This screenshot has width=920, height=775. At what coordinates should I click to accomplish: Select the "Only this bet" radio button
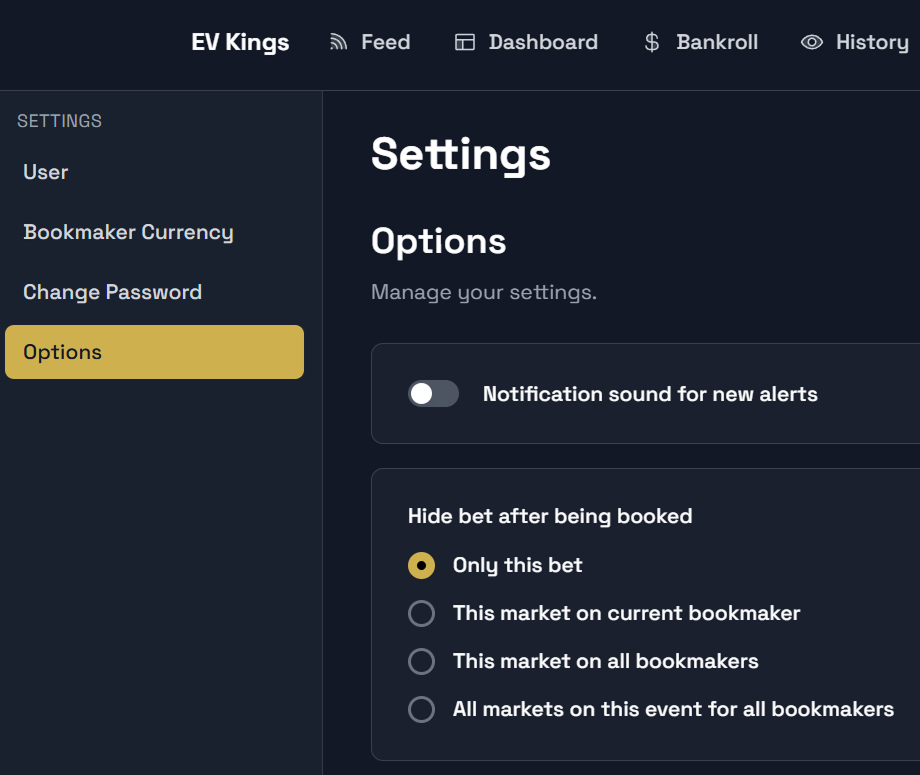click(x=422, y=565)
